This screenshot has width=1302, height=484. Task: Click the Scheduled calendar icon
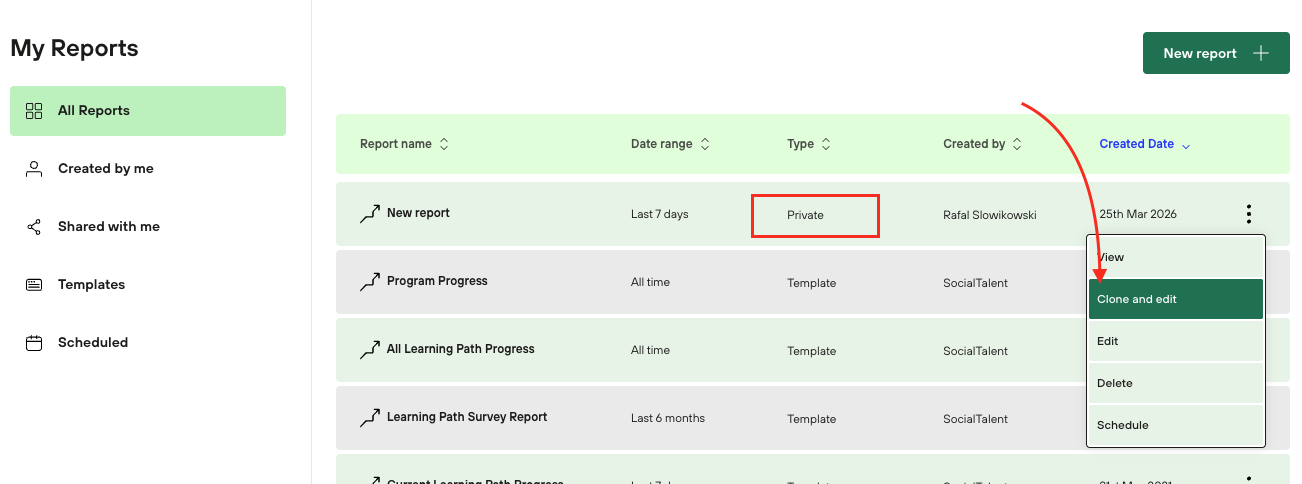[x=34, y=343]
